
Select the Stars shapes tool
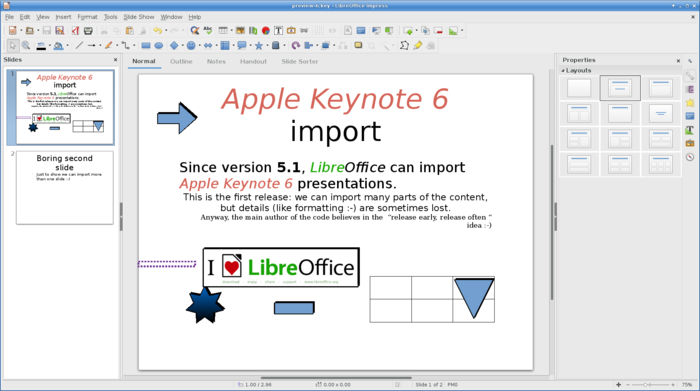[258, 46]
